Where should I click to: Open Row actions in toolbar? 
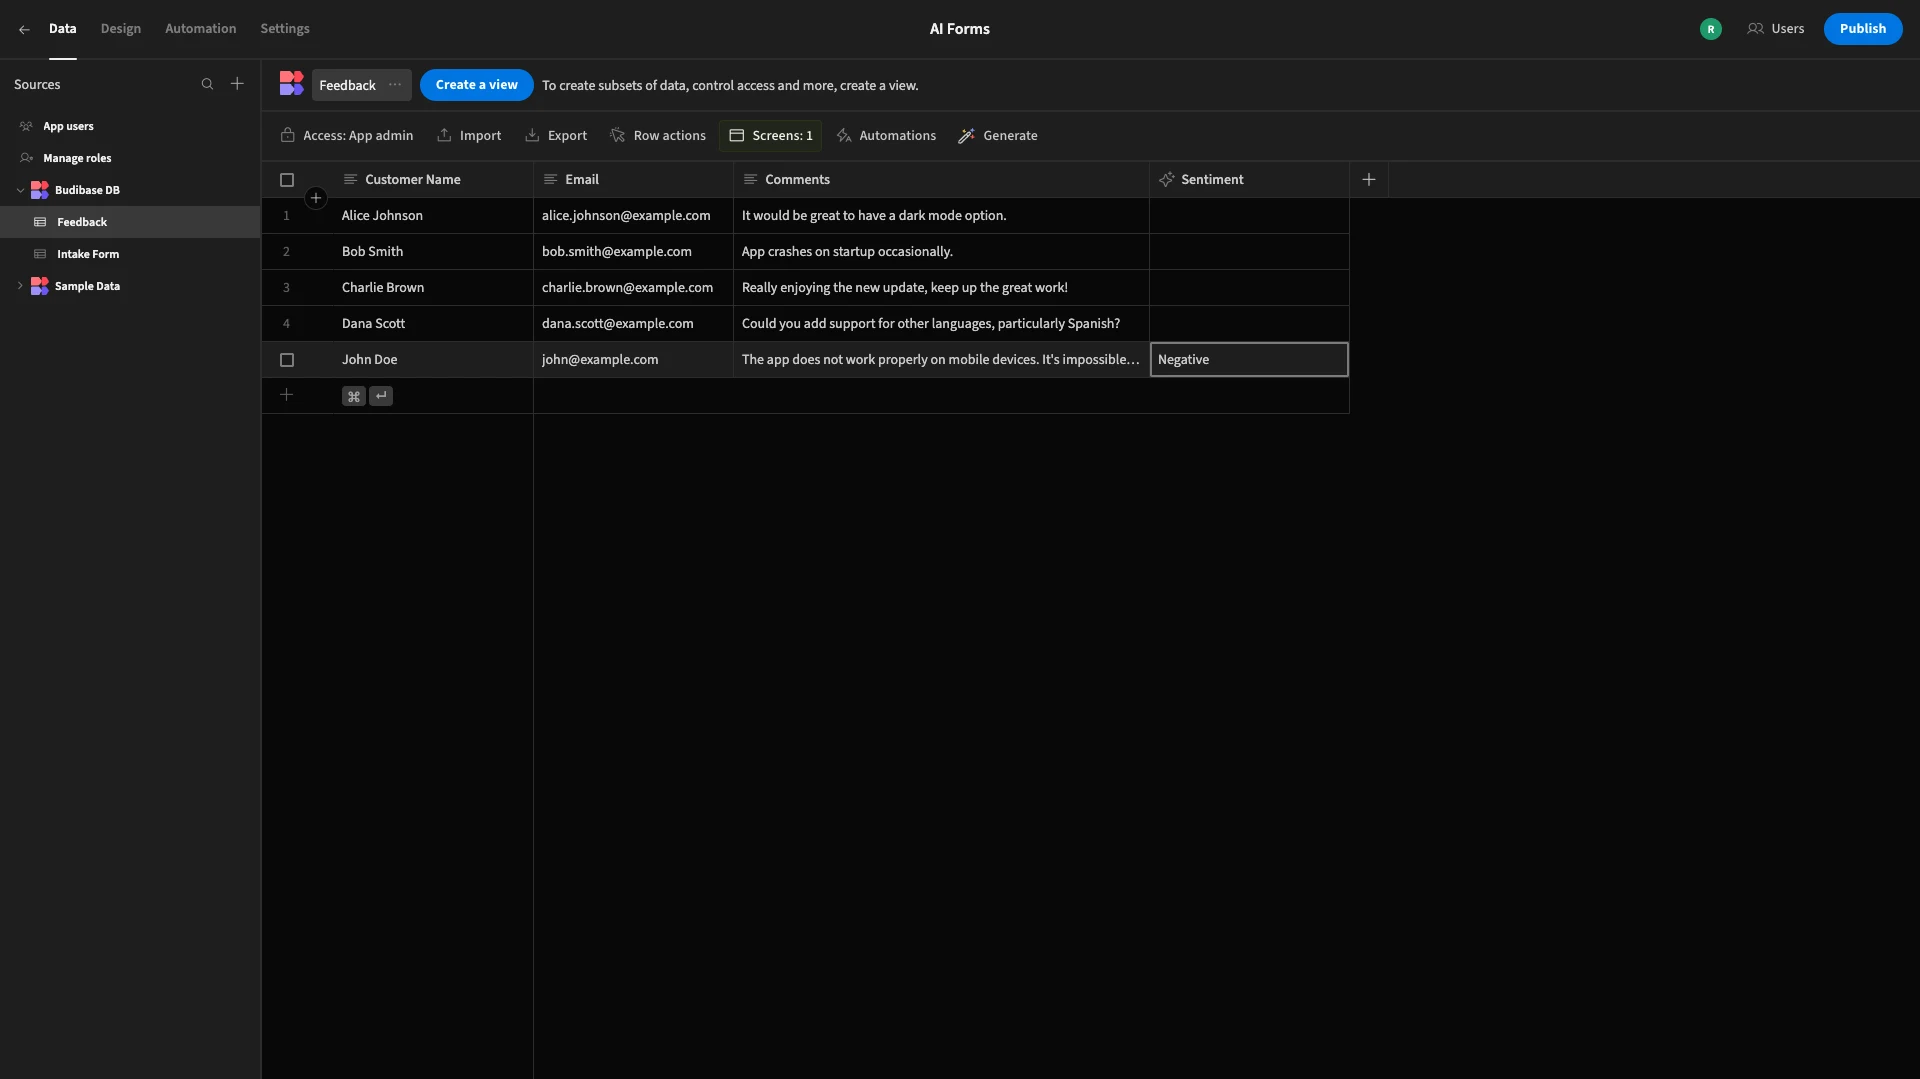(658, 135)
